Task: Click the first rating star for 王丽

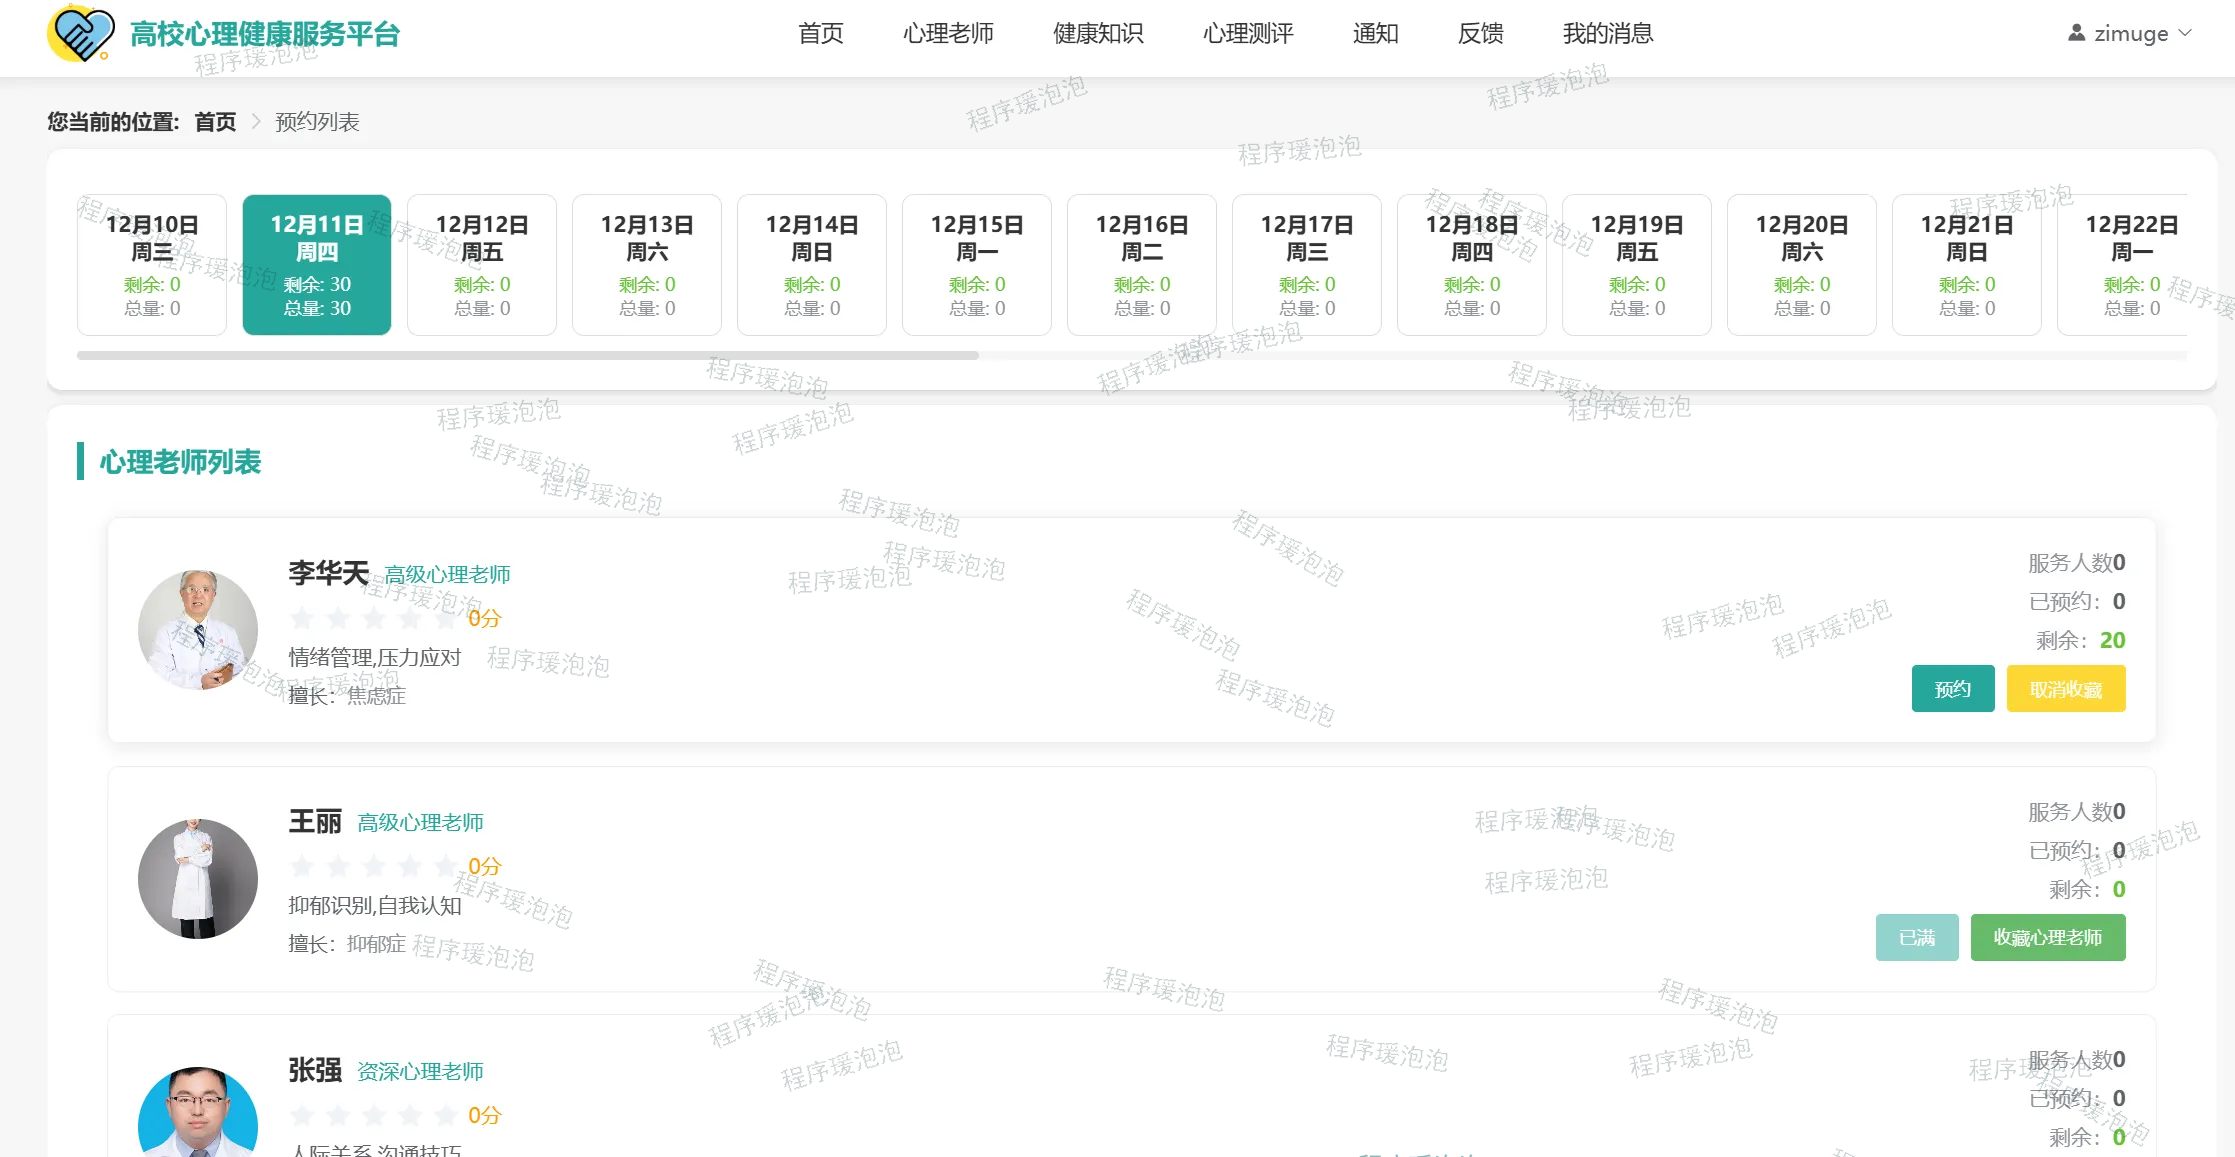Action: [x=302, y=866]
